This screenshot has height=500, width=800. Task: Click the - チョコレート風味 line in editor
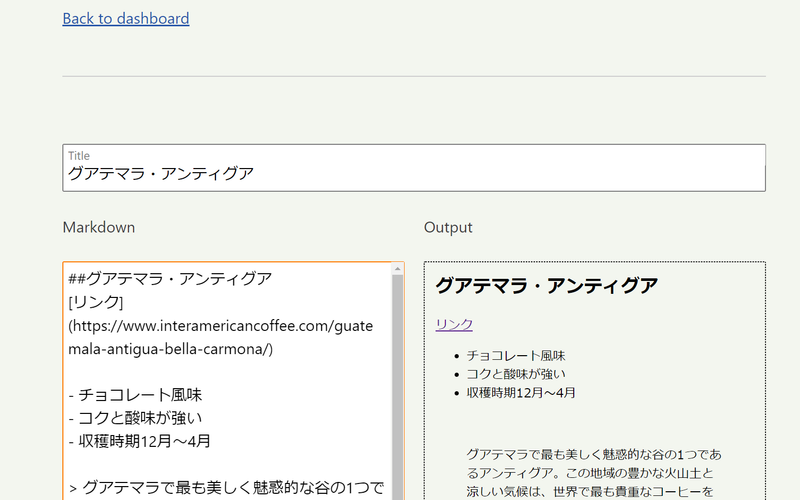(x=135, y=395)
